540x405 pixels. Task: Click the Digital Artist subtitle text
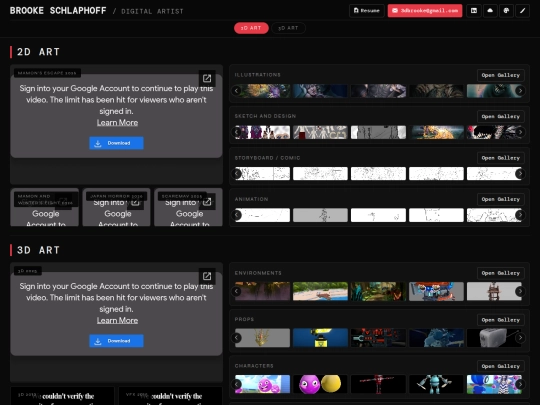click(x=152, y=11)
